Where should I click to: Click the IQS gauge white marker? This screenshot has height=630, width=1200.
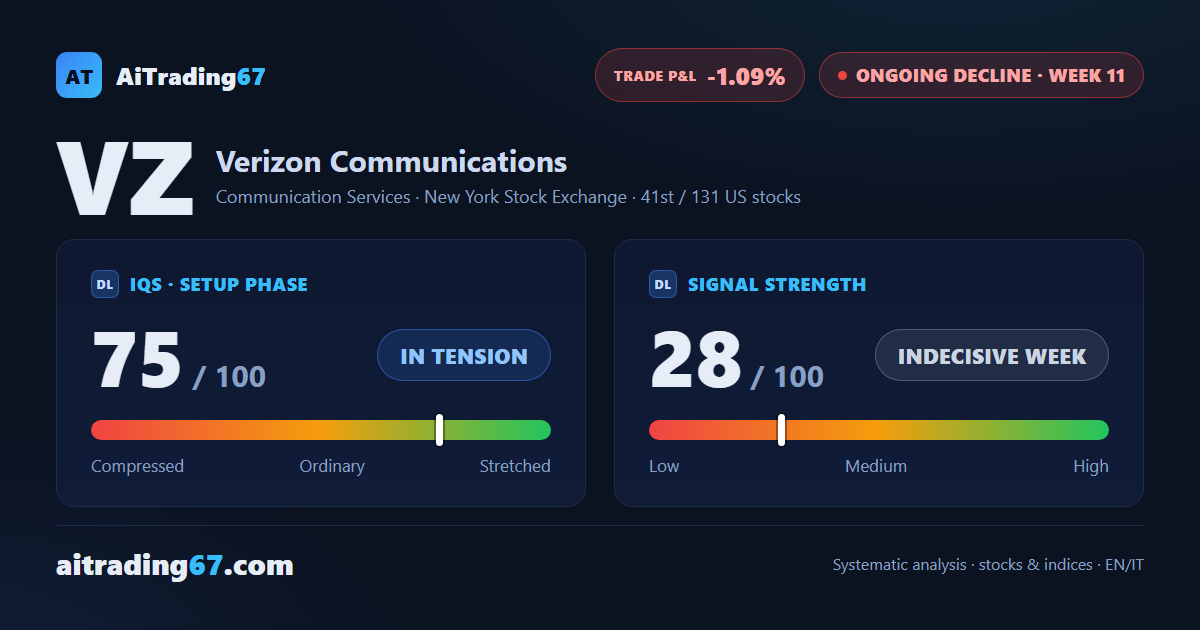point(440,430)
